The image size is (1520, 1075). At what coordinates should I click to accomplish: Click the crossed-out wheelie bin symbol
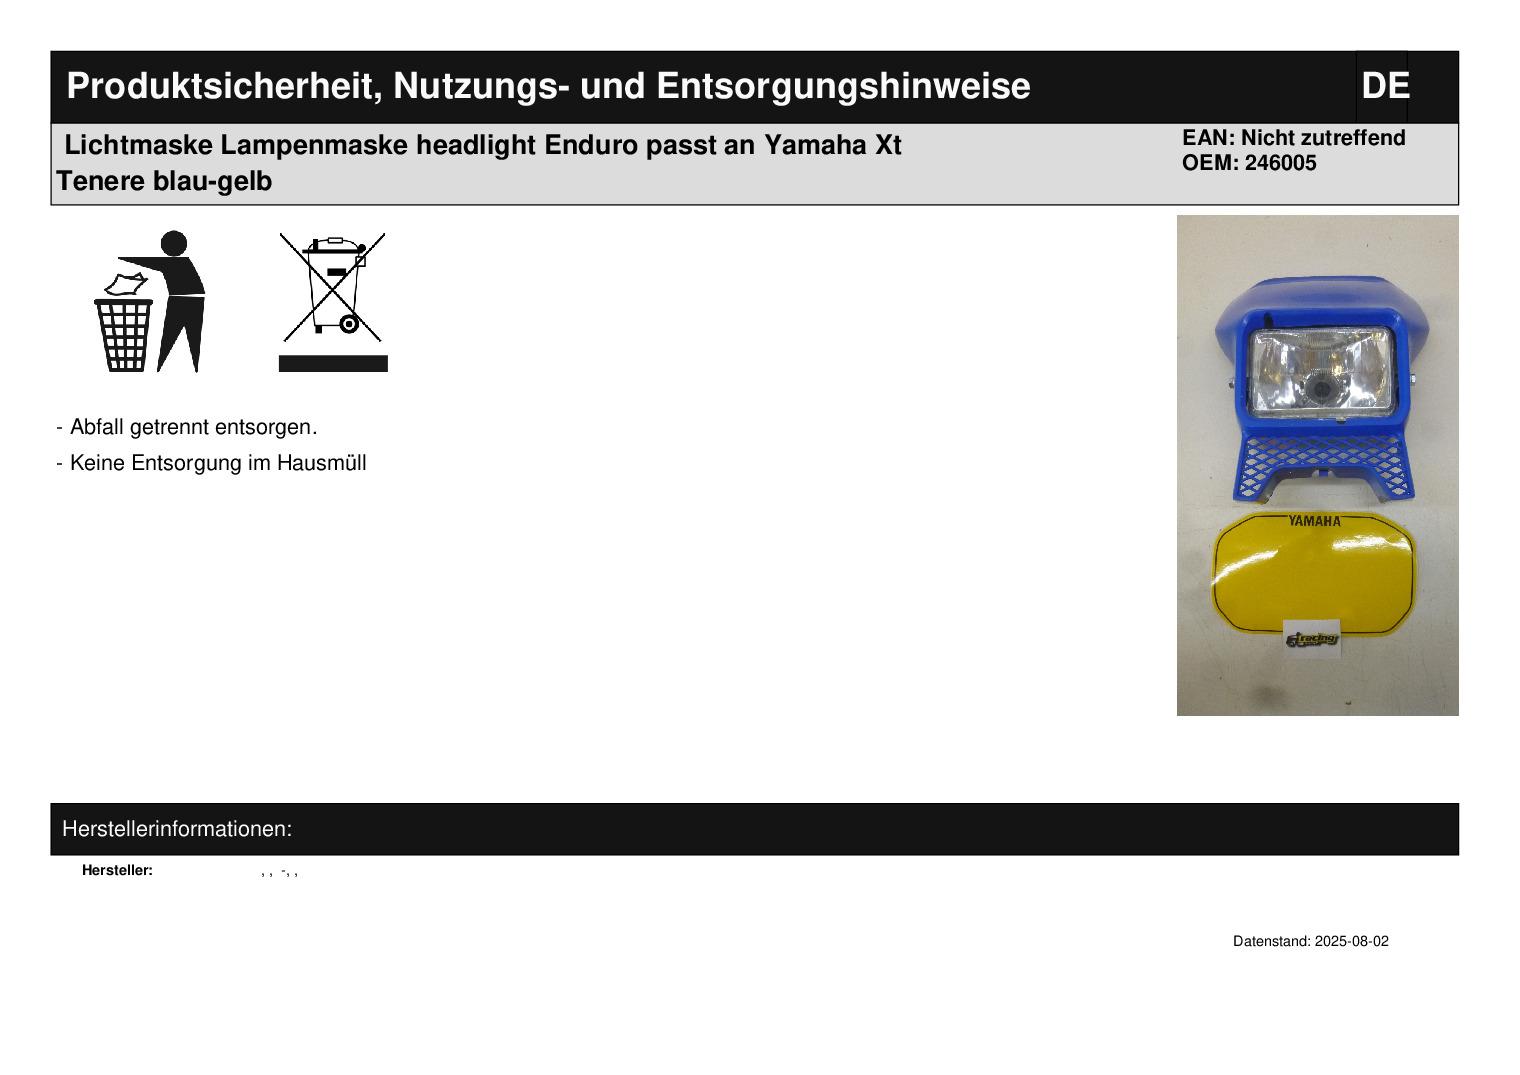(x=333, y=288)
